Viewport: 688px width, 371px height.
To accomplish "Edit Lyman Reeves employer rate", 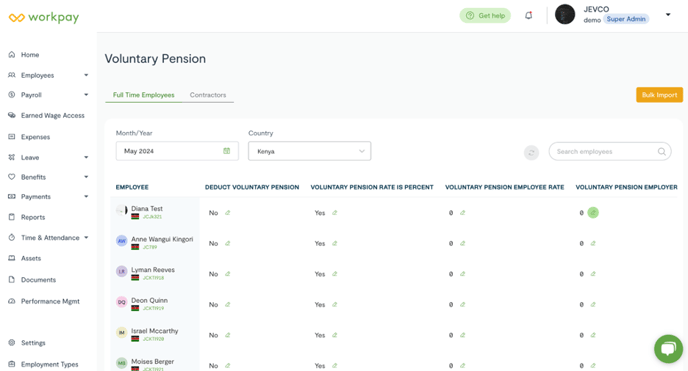I will tap(593, 274).
